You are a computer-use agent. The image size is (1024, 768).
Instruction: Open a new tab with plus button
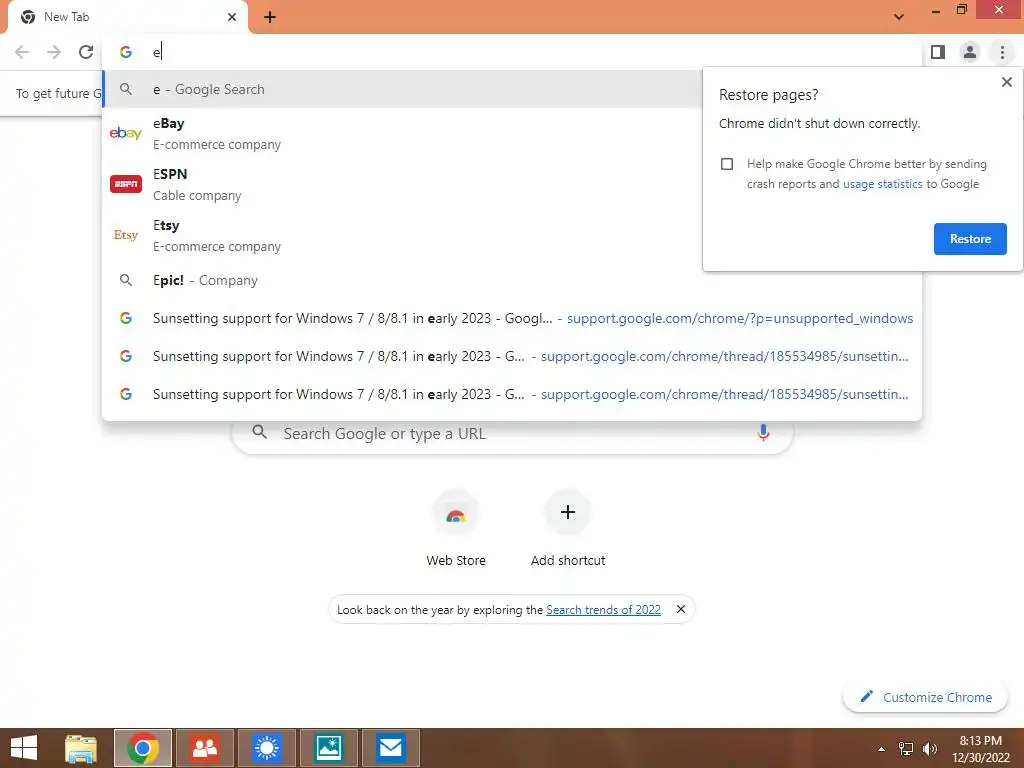click(270, 17)
